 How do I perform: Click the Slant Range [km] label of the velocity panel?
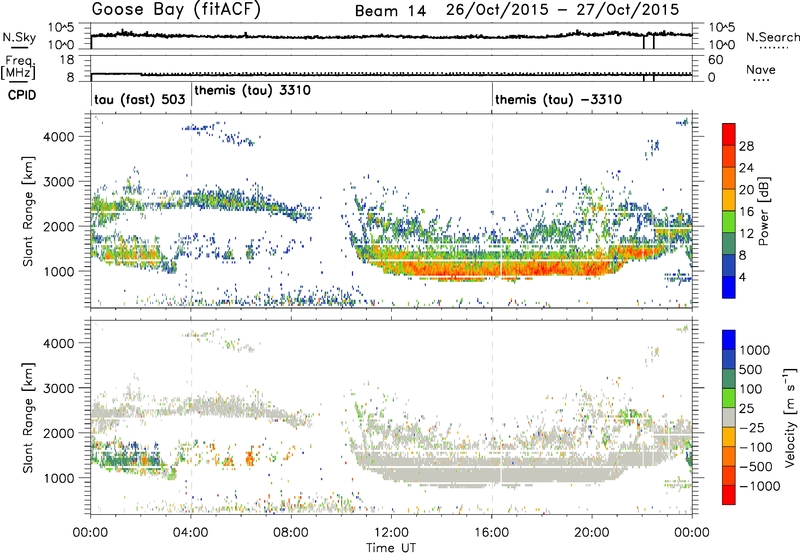pos(28,418)
